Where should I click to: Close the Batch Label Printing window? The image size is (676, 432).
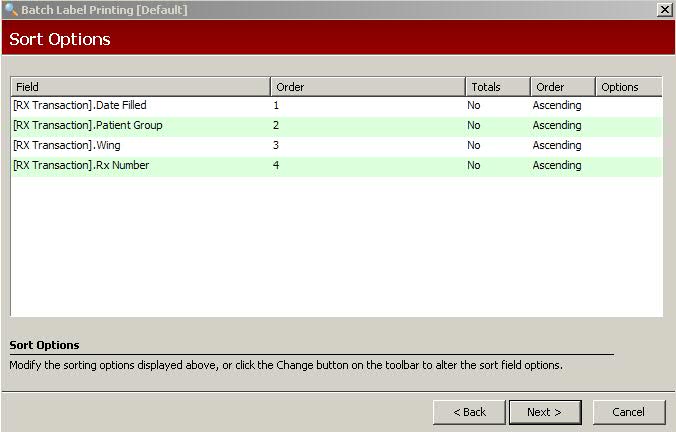point(665,9)
